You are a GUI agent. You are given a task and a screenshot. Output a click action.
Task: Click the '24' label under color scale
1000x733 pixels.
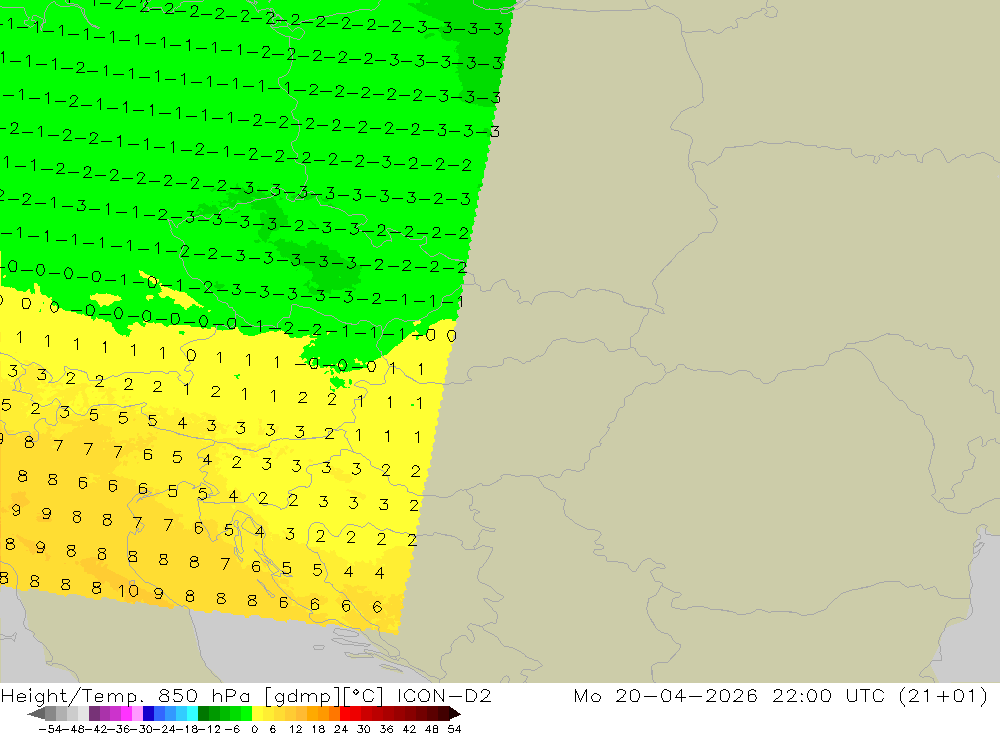[341, 729]
